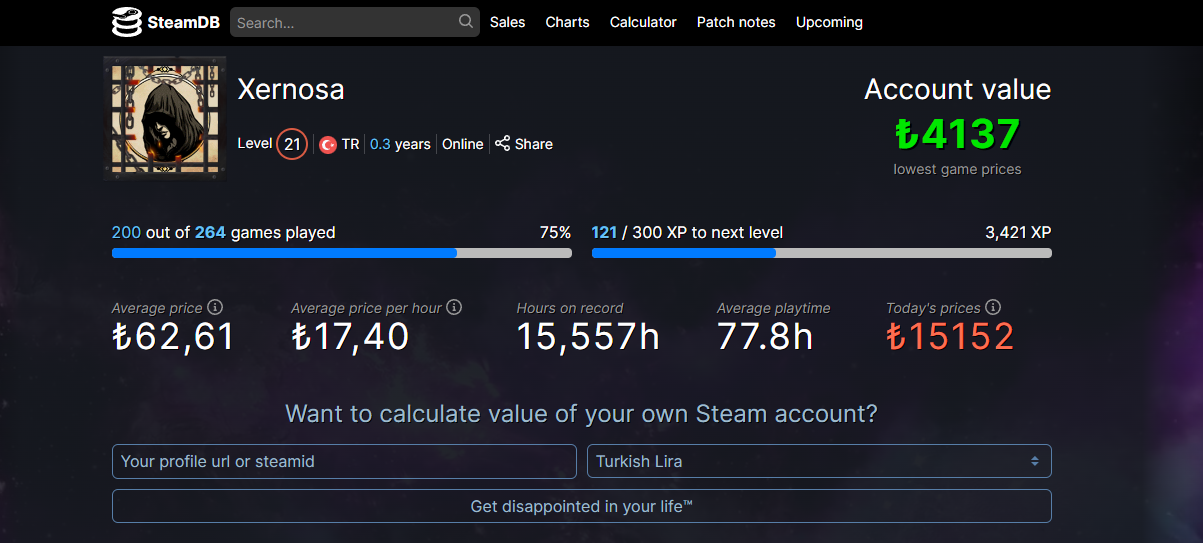Click the search magnifier icon
This screenshot has width=1203, height=543.
coord(466,21)
